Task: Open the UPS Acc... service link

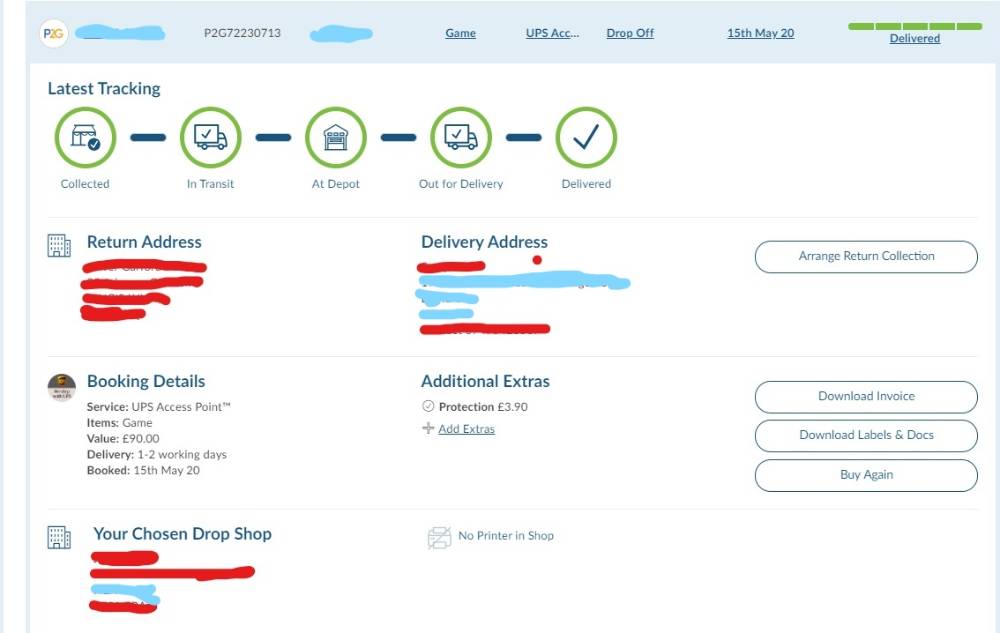Action: click(x=552, y=33)
